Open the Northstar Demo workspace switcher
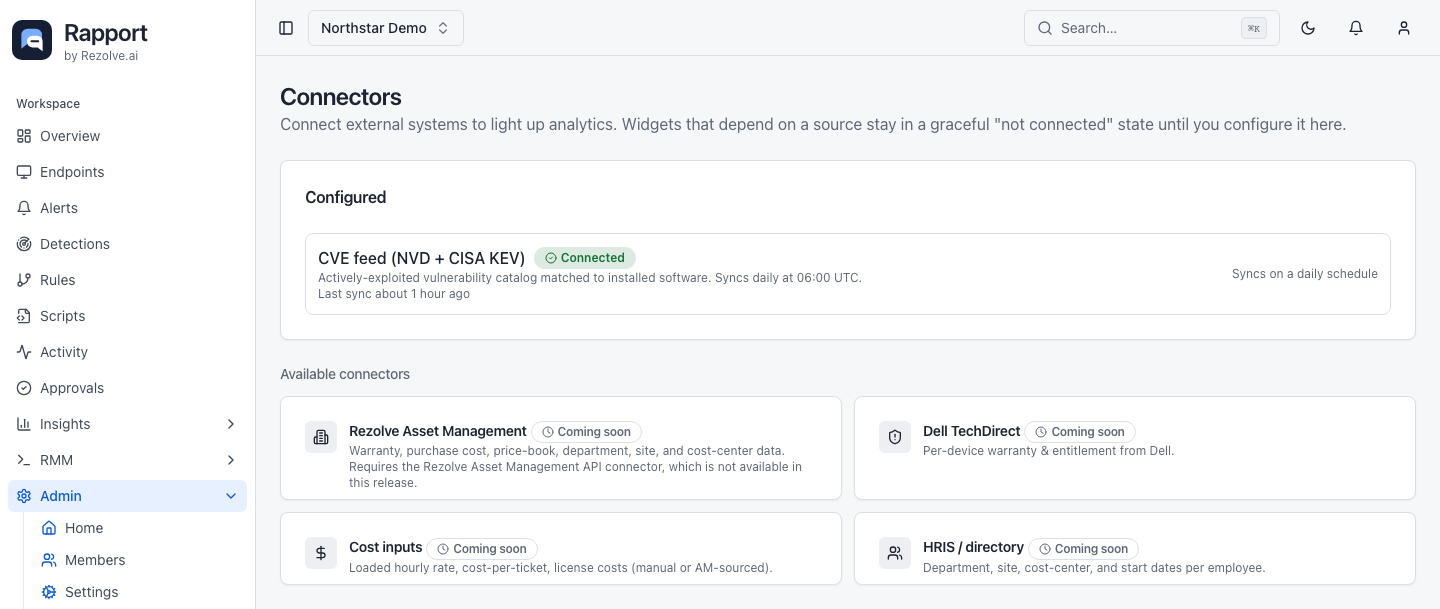The image size is (1440, 609). pos(386,28)
